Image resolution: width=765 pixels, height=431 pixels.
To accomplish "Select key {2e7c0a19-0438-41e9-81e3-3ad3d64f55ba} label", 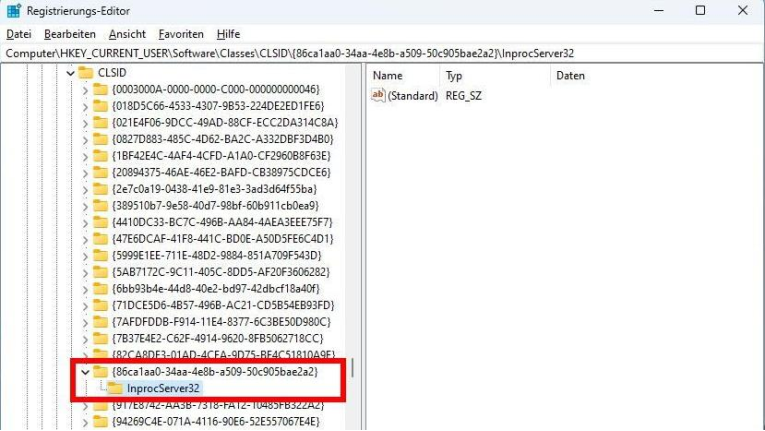I will [214, 189].
